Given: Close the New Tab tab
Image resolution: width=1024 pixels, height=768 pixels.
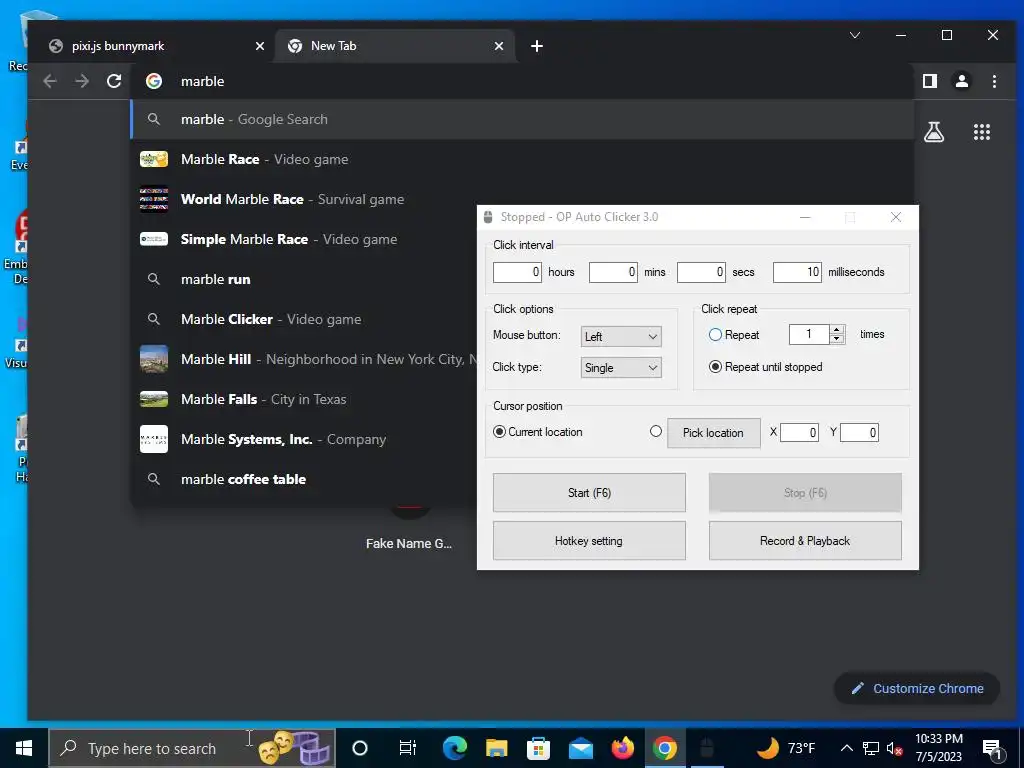Looking at the screenshot, I should 499,46.
